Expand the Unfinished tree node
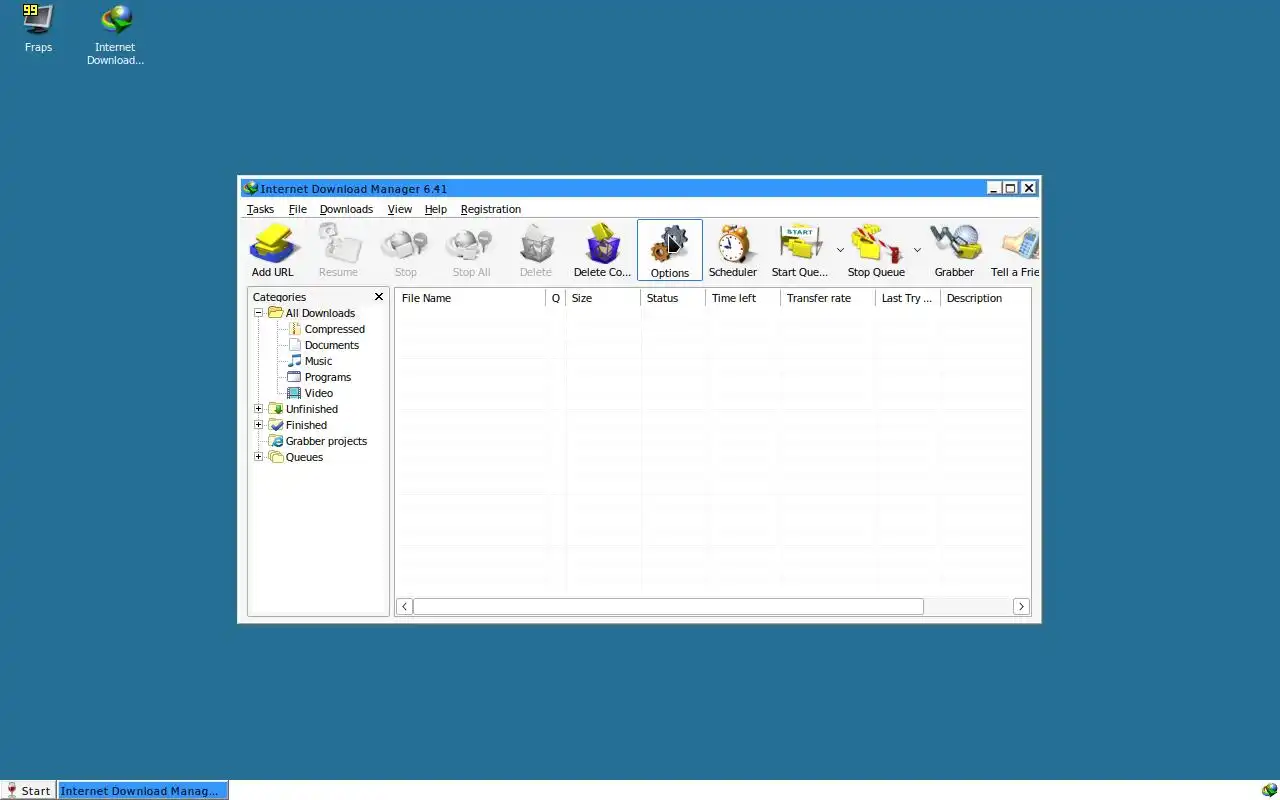 point(258,409)
